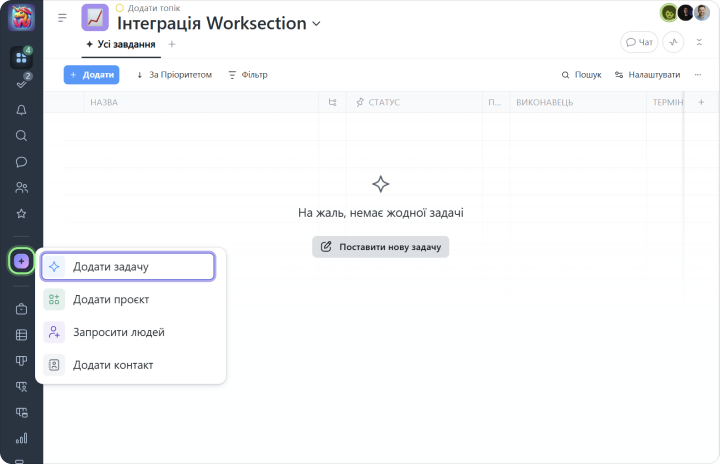Open favorites star in sidebar
Viewport: 720px width, 464px height.
(21, 214)
